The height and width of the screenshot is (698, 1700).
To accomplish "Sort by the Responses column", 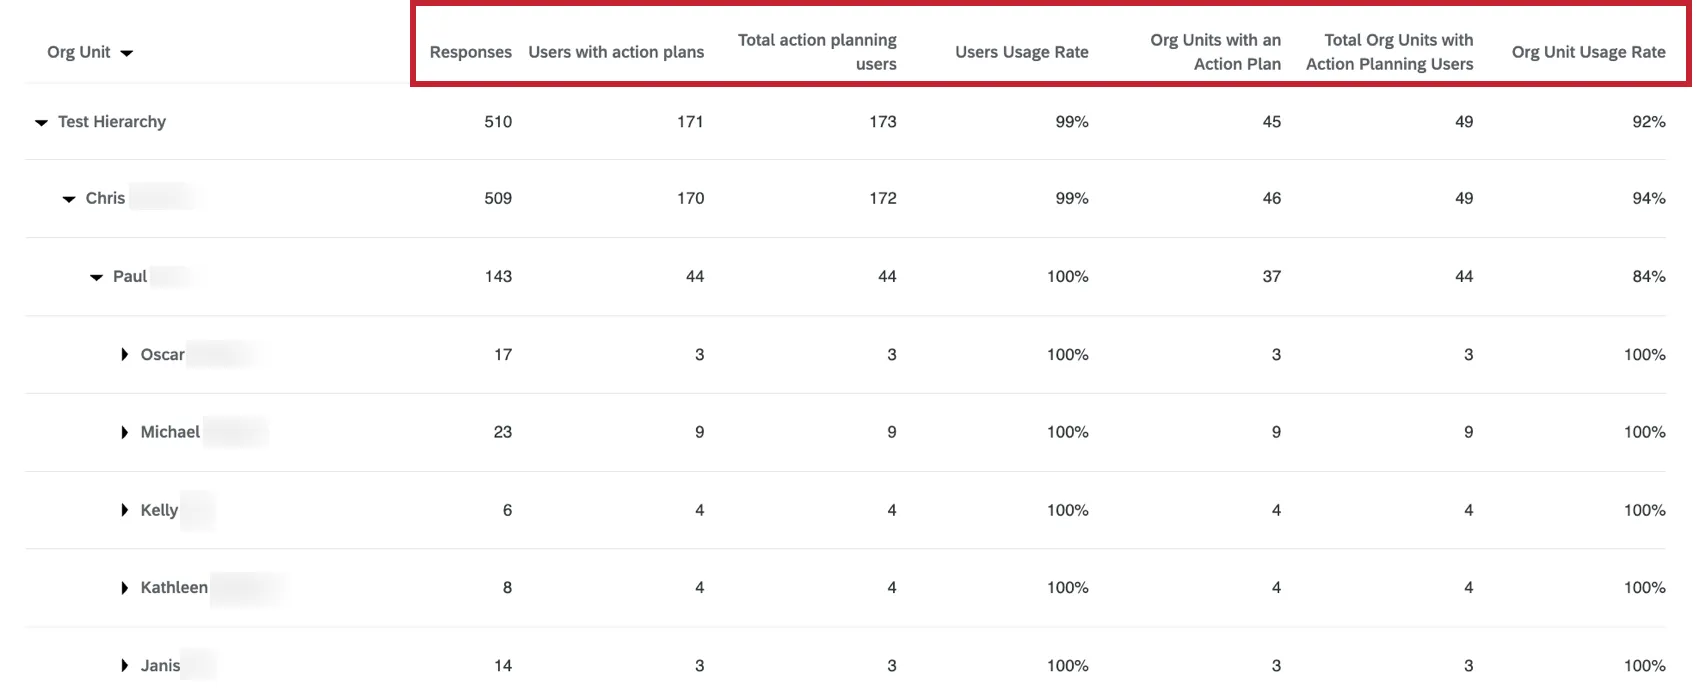I will [470, 52].
